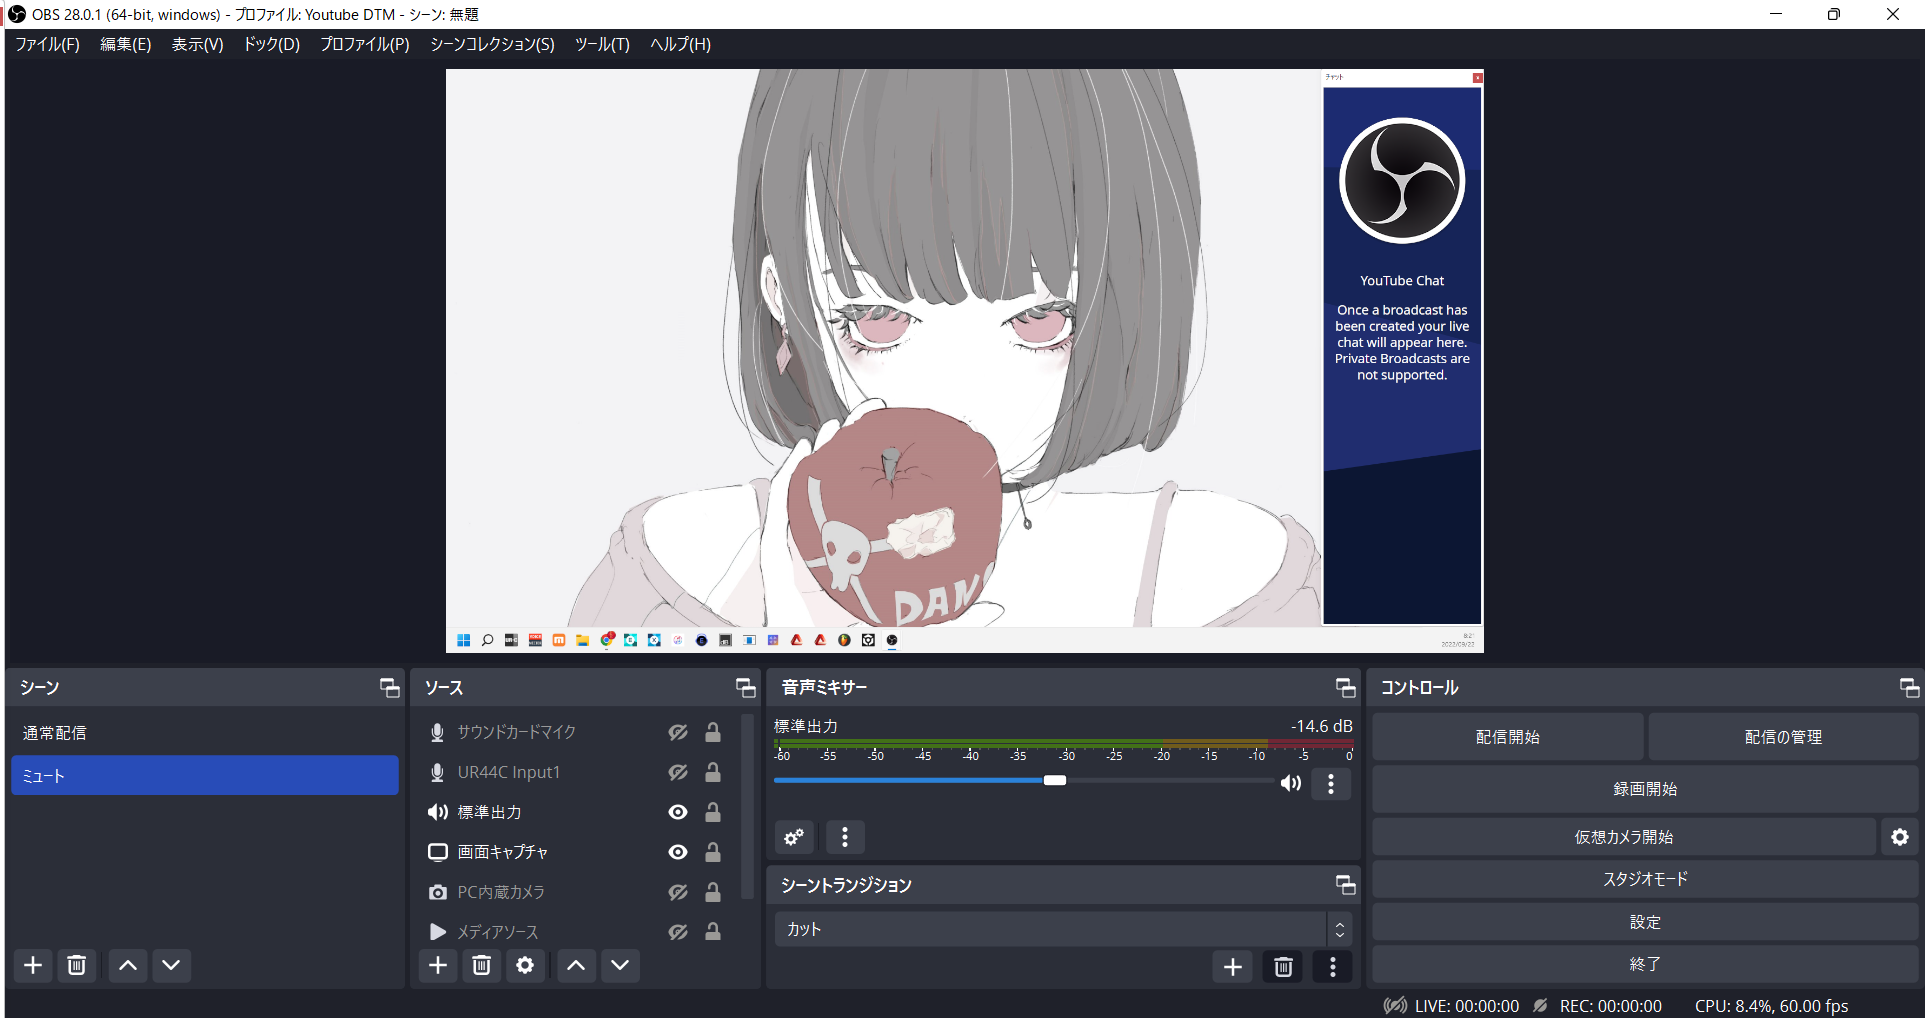Viewport: 1925px width, 1018px height.
Task: Show the メディアソース source
Action: (678, 932)
